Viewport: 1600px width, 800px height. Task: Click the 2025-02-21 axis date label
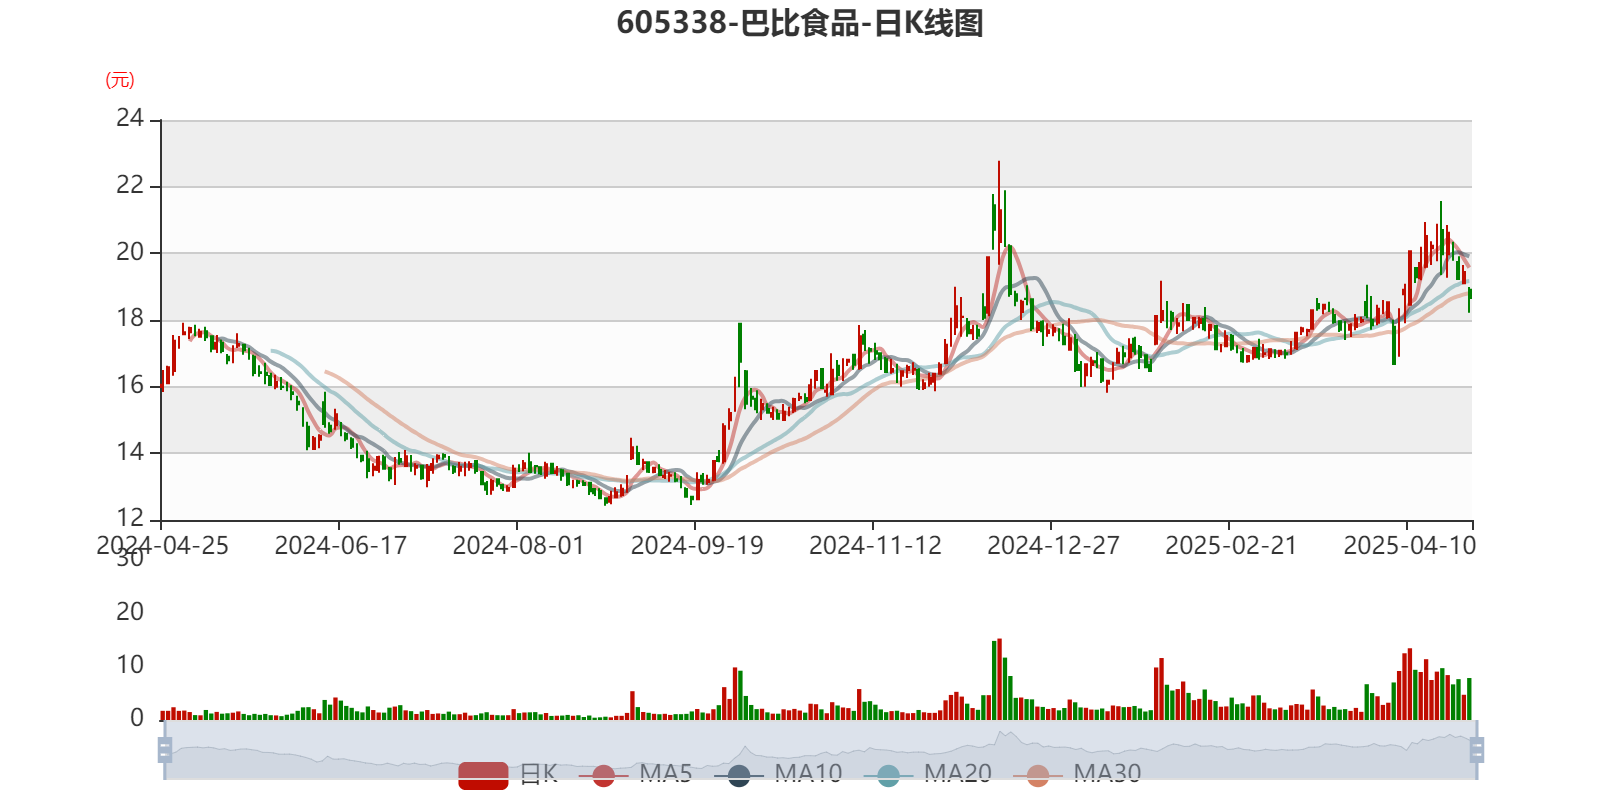1231,546
